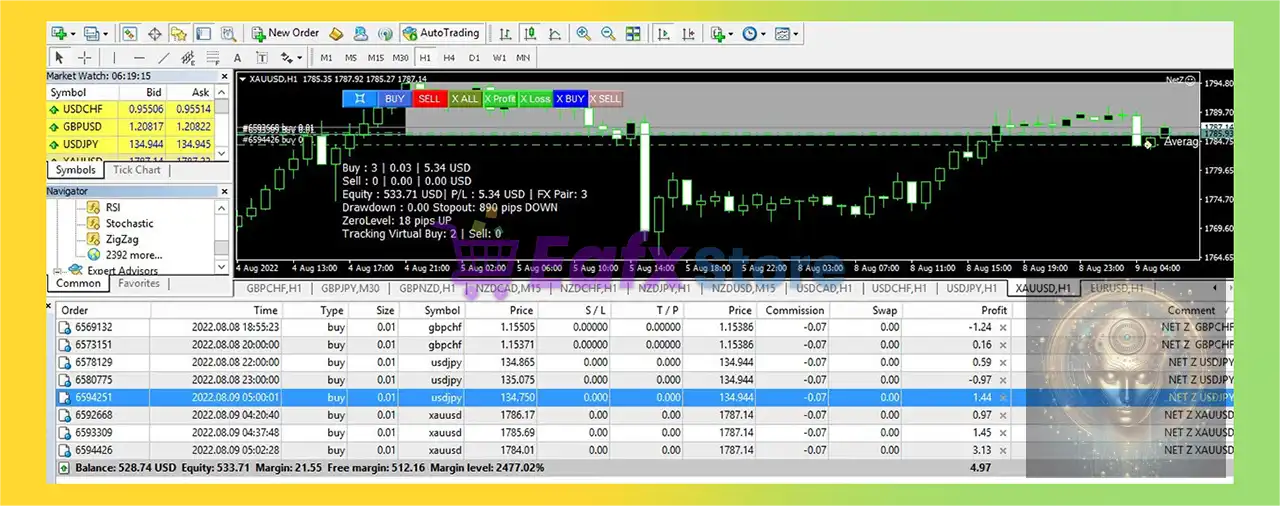Image resolution: width=1280 pixels, height=506 pixels.
Task: Toggle the Terminal window icon
Action: [x=204, y=33]
